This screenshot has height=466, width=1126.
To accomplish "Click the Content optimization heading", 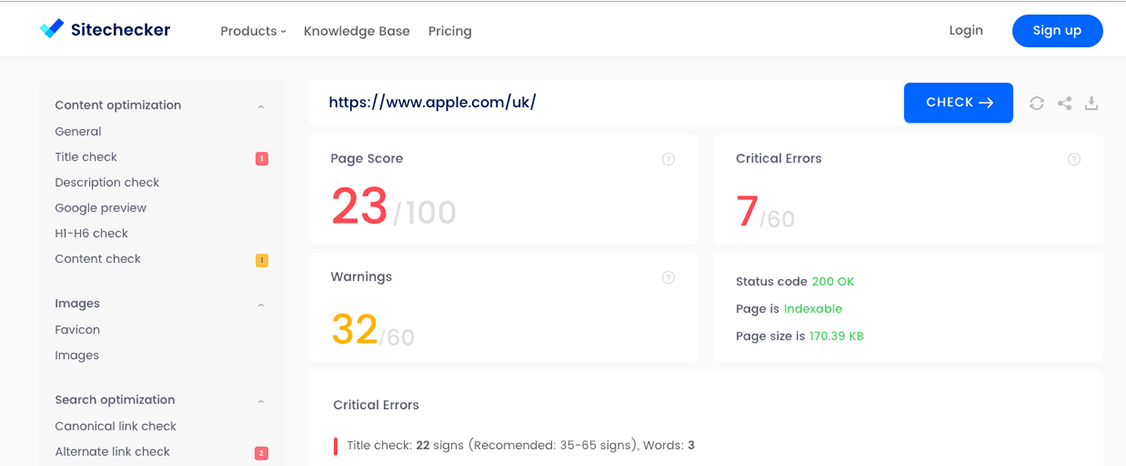I will click(x=118, y=105).
